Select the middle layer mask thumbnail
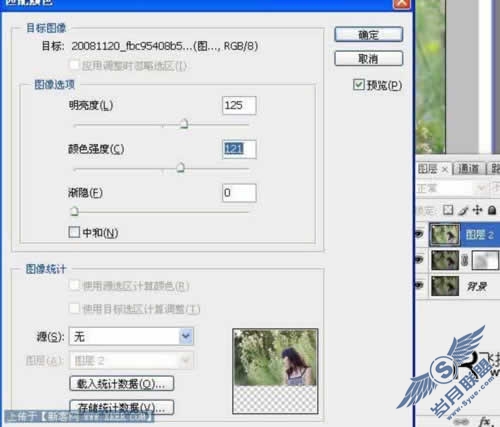Image resolution: width=500 pixels, height=427 pixels. click(x=485, y=260)
